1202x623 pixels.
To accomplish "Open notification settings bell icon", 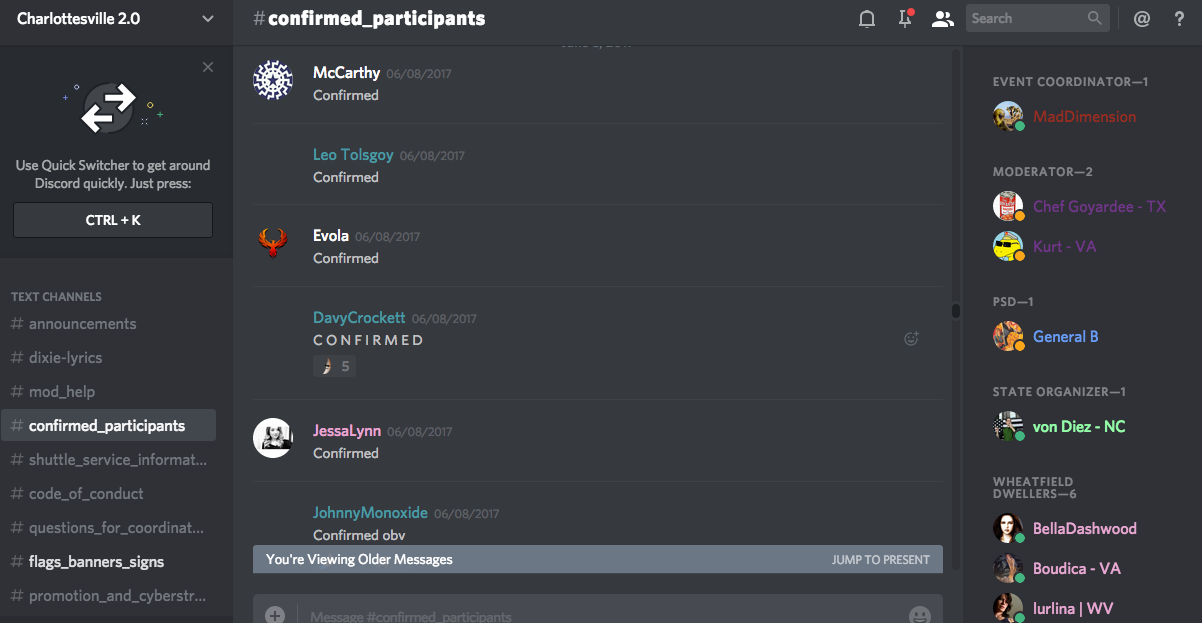I will pos(867,18).
